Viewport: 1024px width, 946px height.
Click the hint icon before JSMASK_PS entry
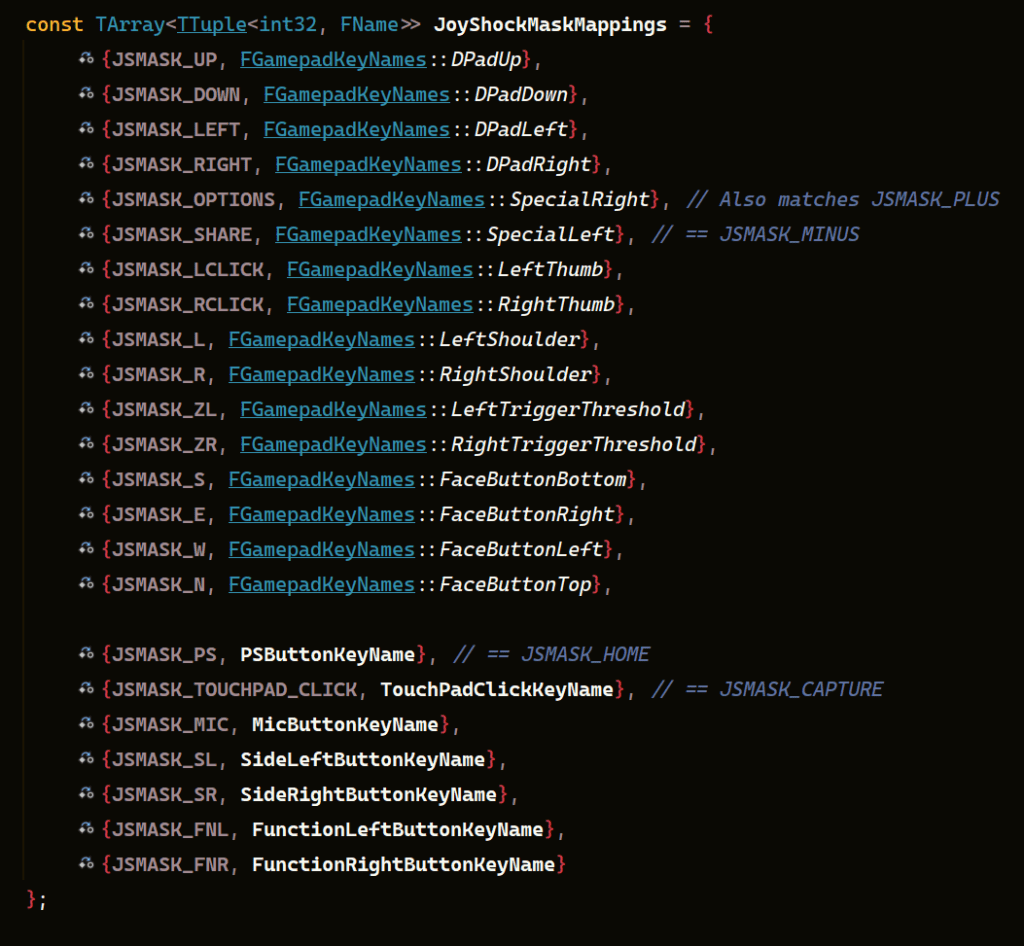(x=87, y=655)
